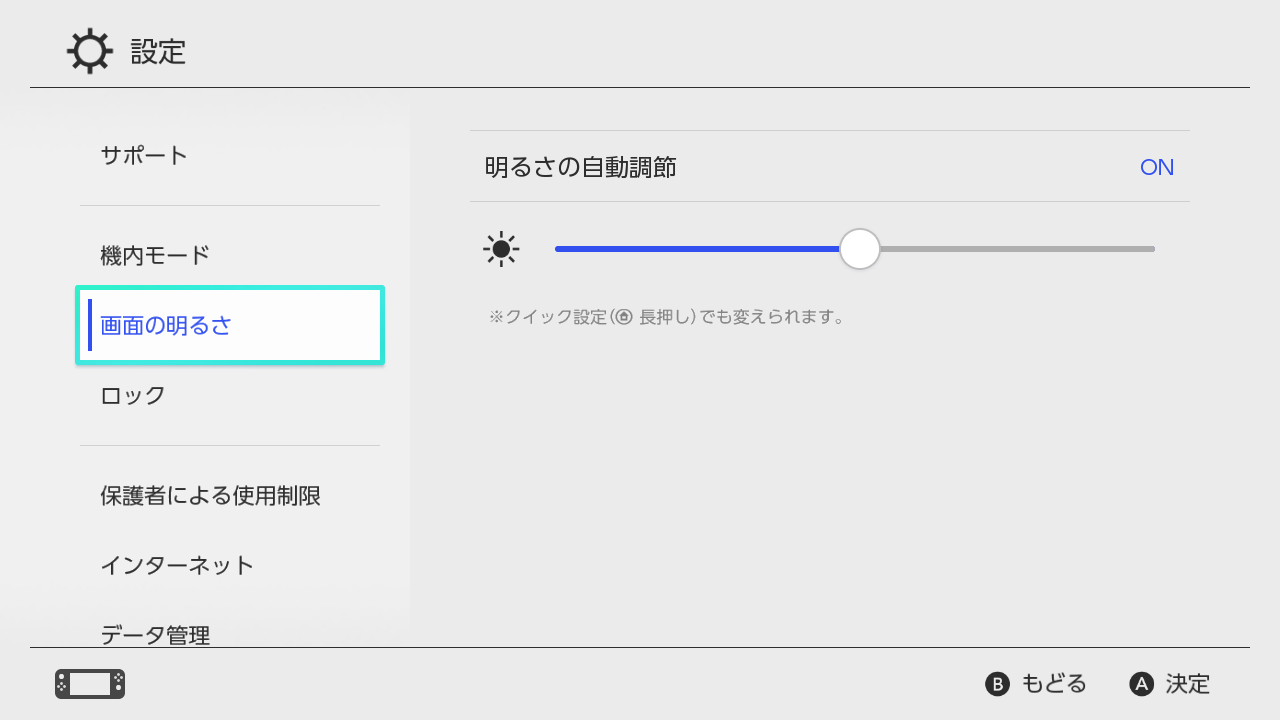
Task: Confirm with 決定
Action: (x=1170, y=684)
